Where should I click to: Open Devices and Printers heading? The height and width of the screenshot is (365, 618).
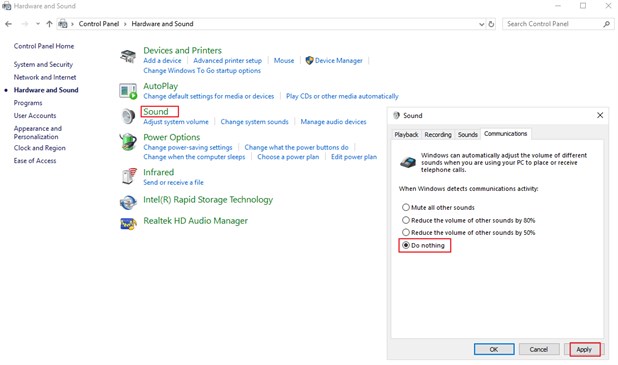(182, 50)
